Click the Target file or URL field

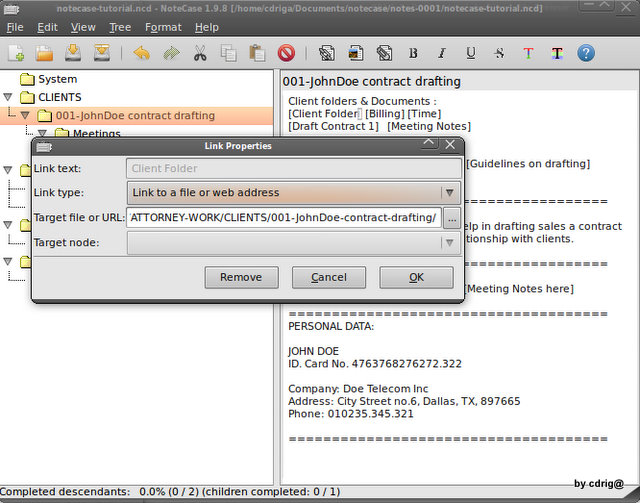click(x=284, y=218)
